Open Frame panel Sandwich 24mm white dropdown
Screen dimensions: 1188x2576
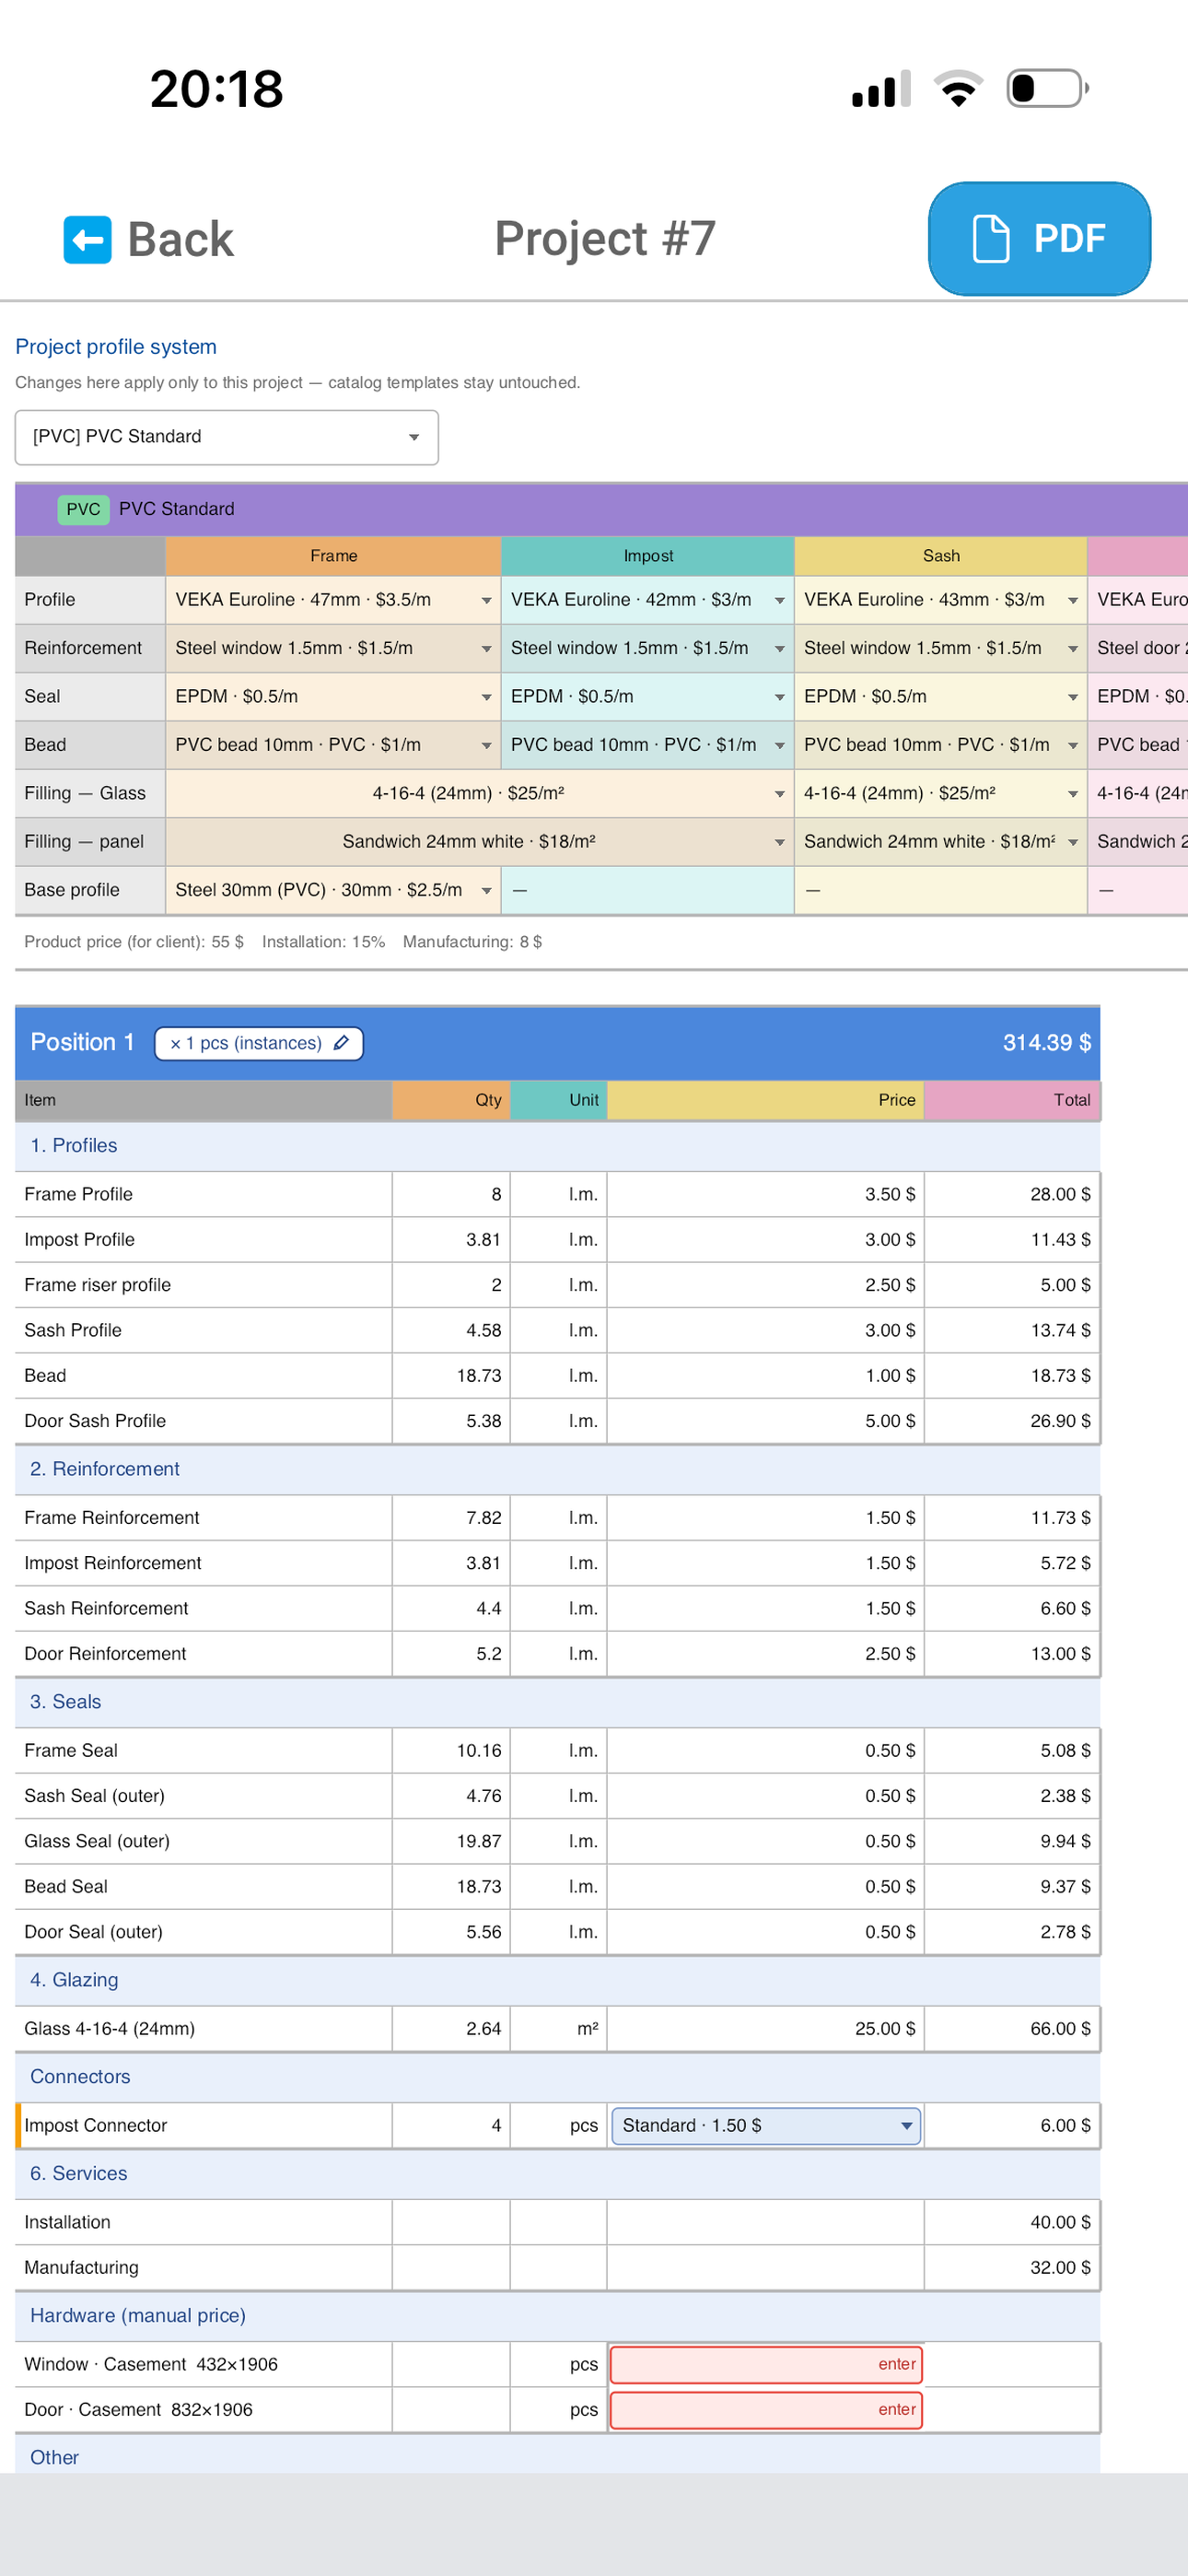(x=480, y=842)
